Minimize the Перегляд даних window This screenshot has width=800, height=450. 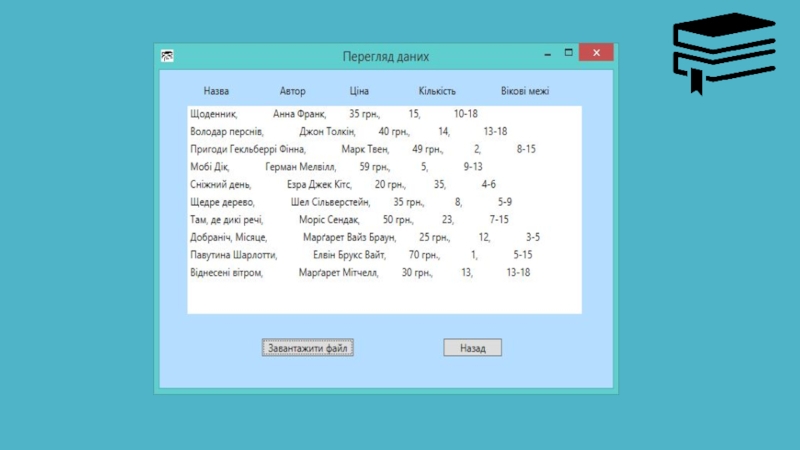coord(547,53)
